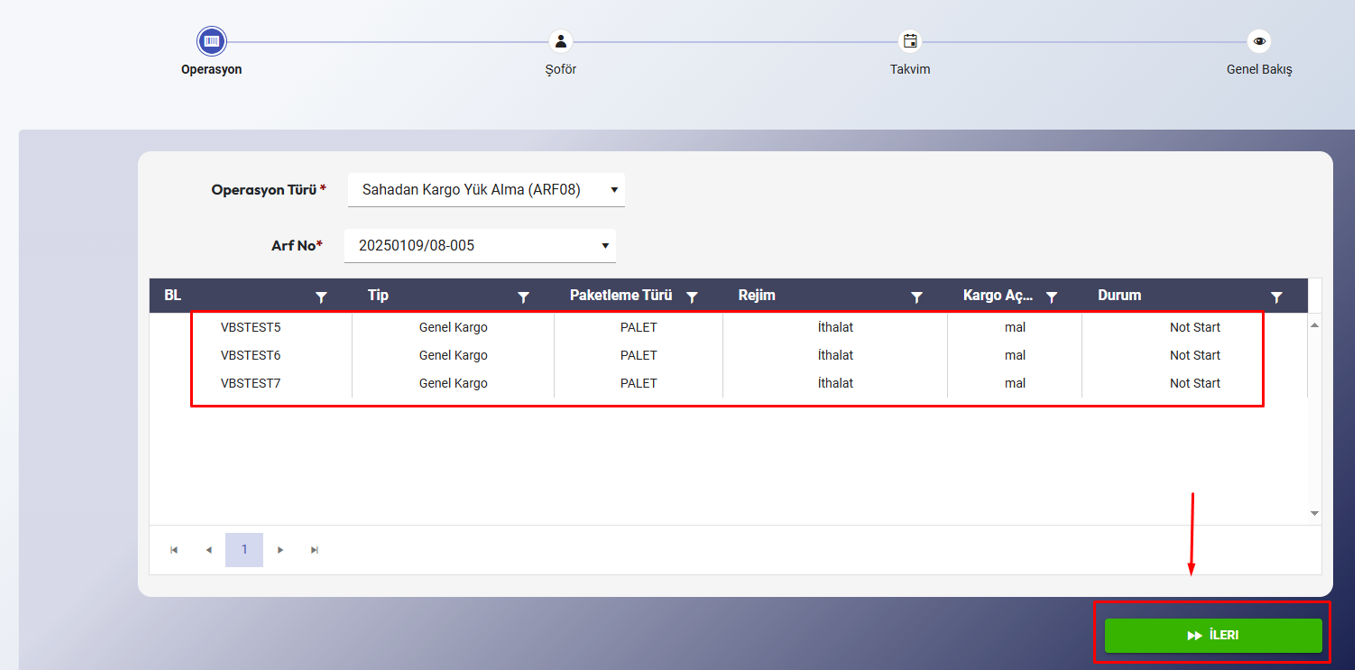Expand the Operasyon Türü dropdown
The image size is (1355, 670).
coord(614,190)
